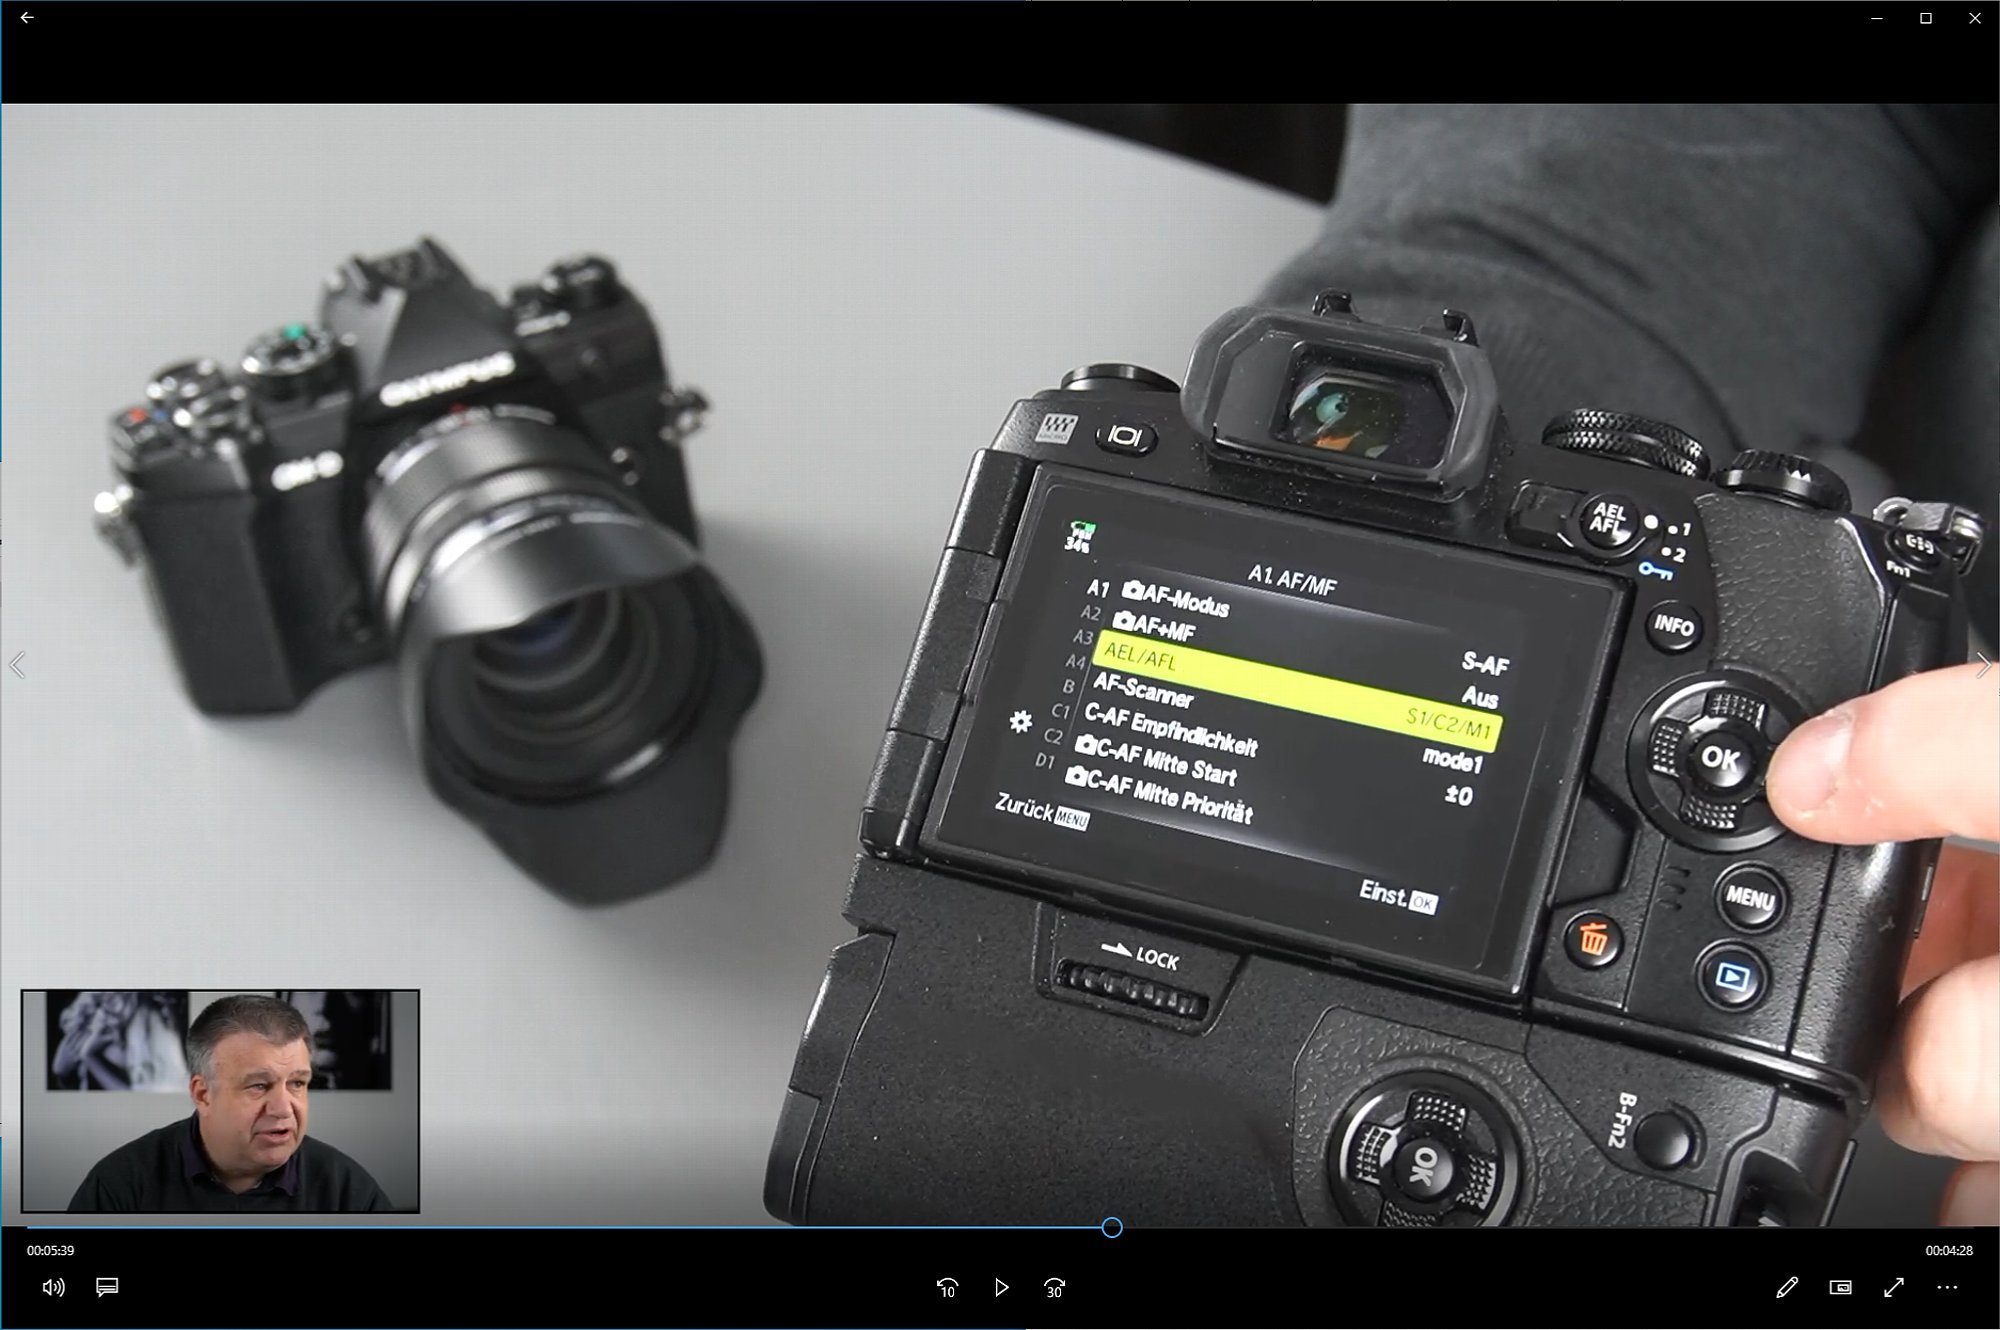
Task: Close the video player window
Action: coord(1975,18)
